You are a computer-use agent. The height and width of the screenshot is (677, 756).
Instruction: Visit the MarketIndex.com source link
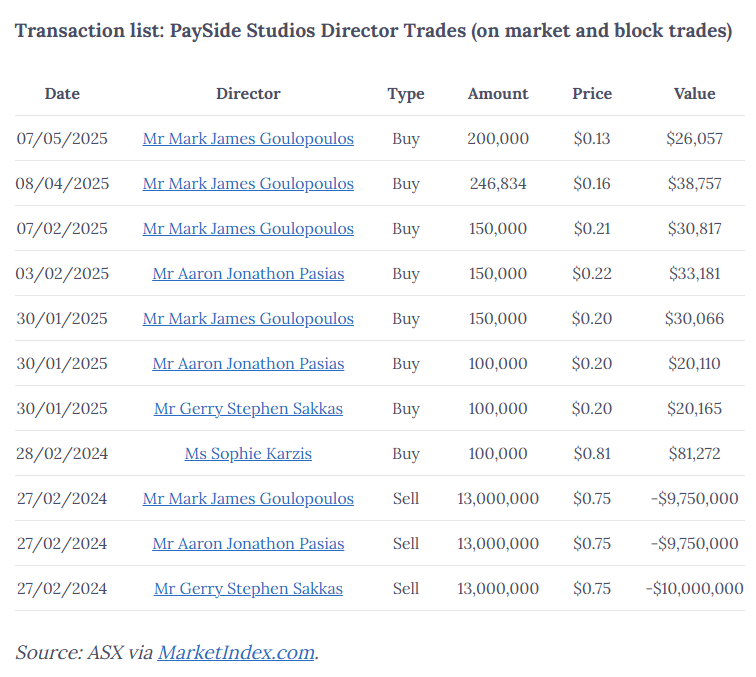pos(236,653)
